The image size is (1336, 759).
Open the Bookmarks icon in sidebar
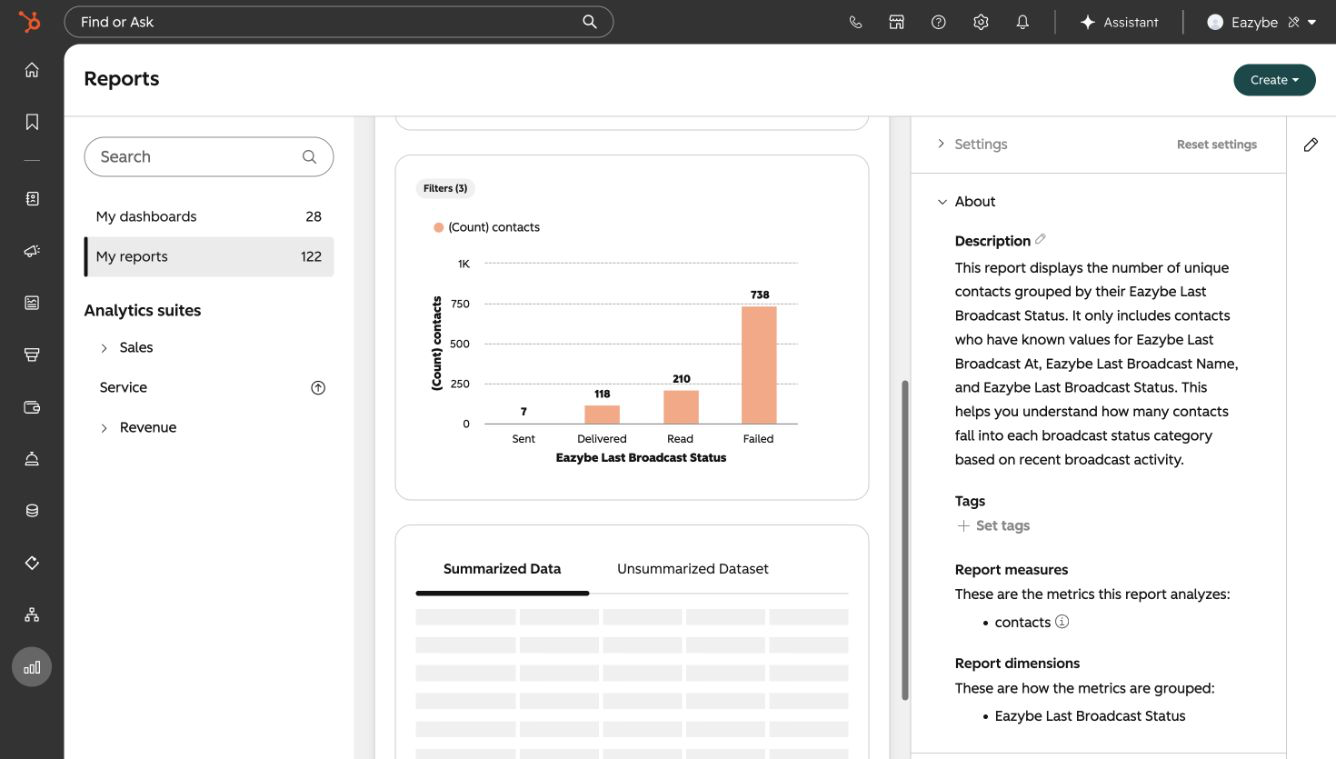pyautogui.click(x=32, y=122)
